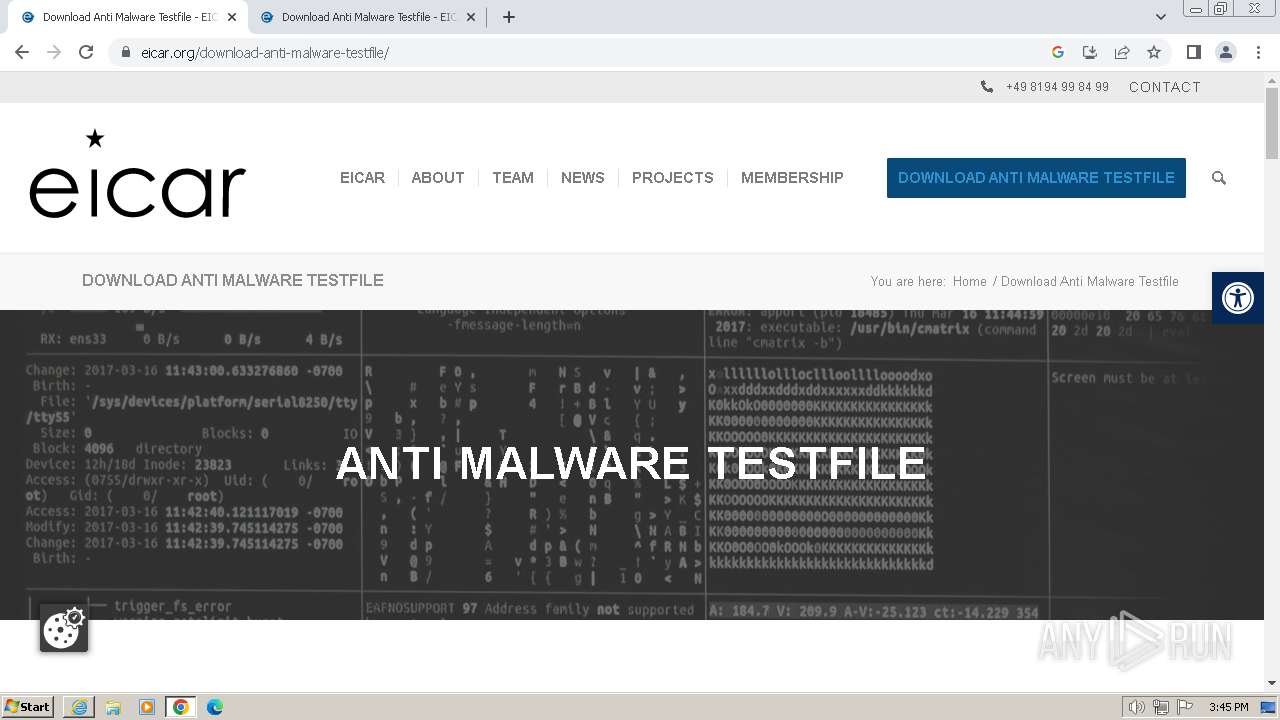
Task: Click the install/download page icon
Action: [1090, 52]
